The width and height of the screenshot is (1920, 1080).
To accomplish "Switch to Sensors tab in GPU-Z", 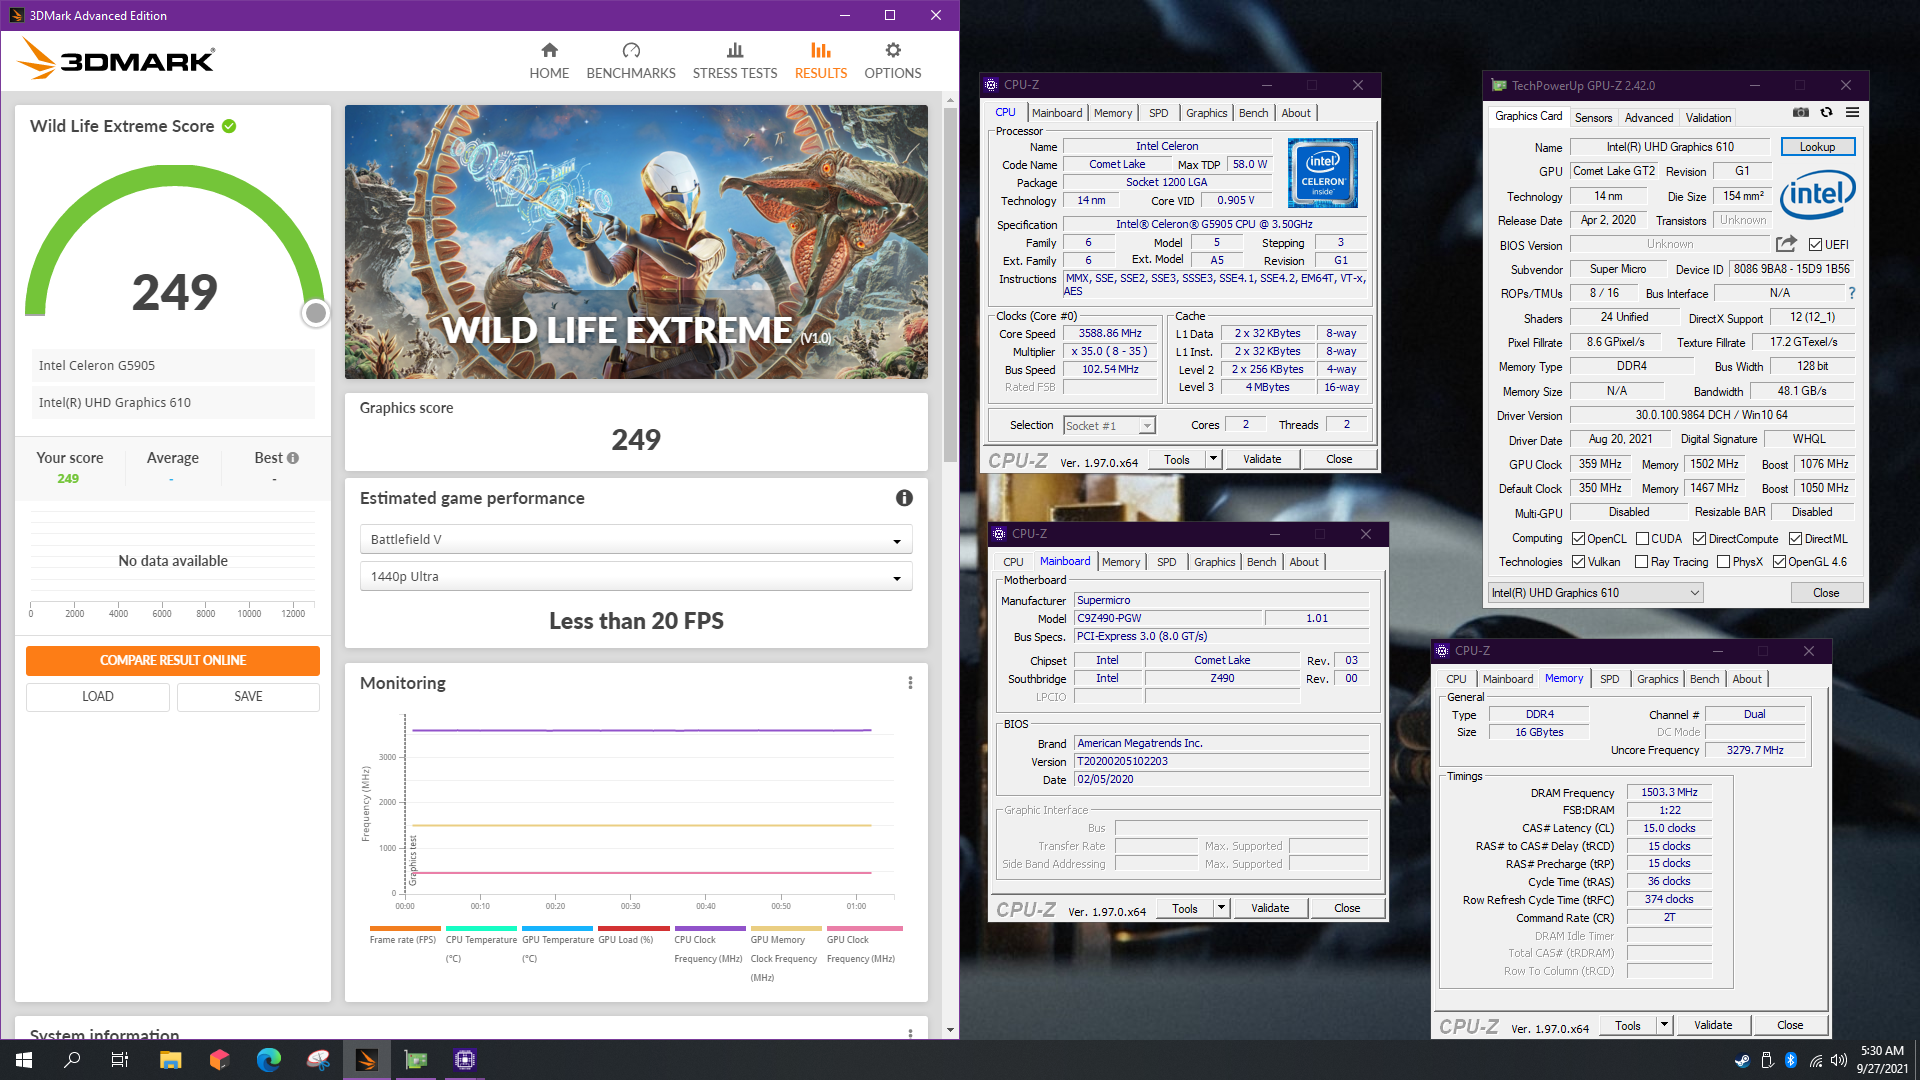I will [1593, 117].
